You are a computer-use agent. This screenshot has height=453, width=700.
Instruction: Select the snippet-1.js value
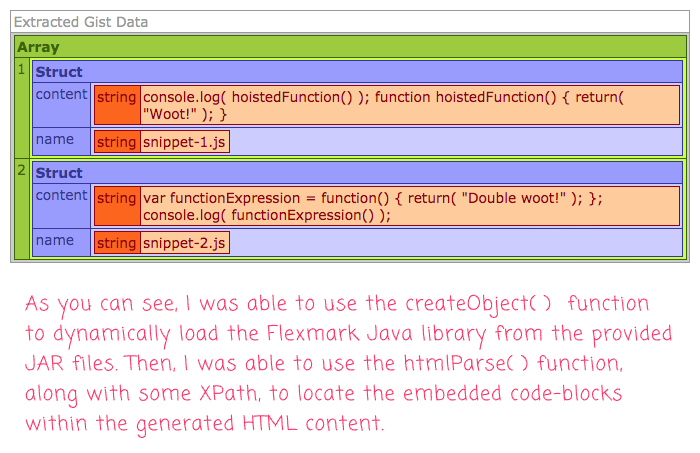[x=184, y=142]
